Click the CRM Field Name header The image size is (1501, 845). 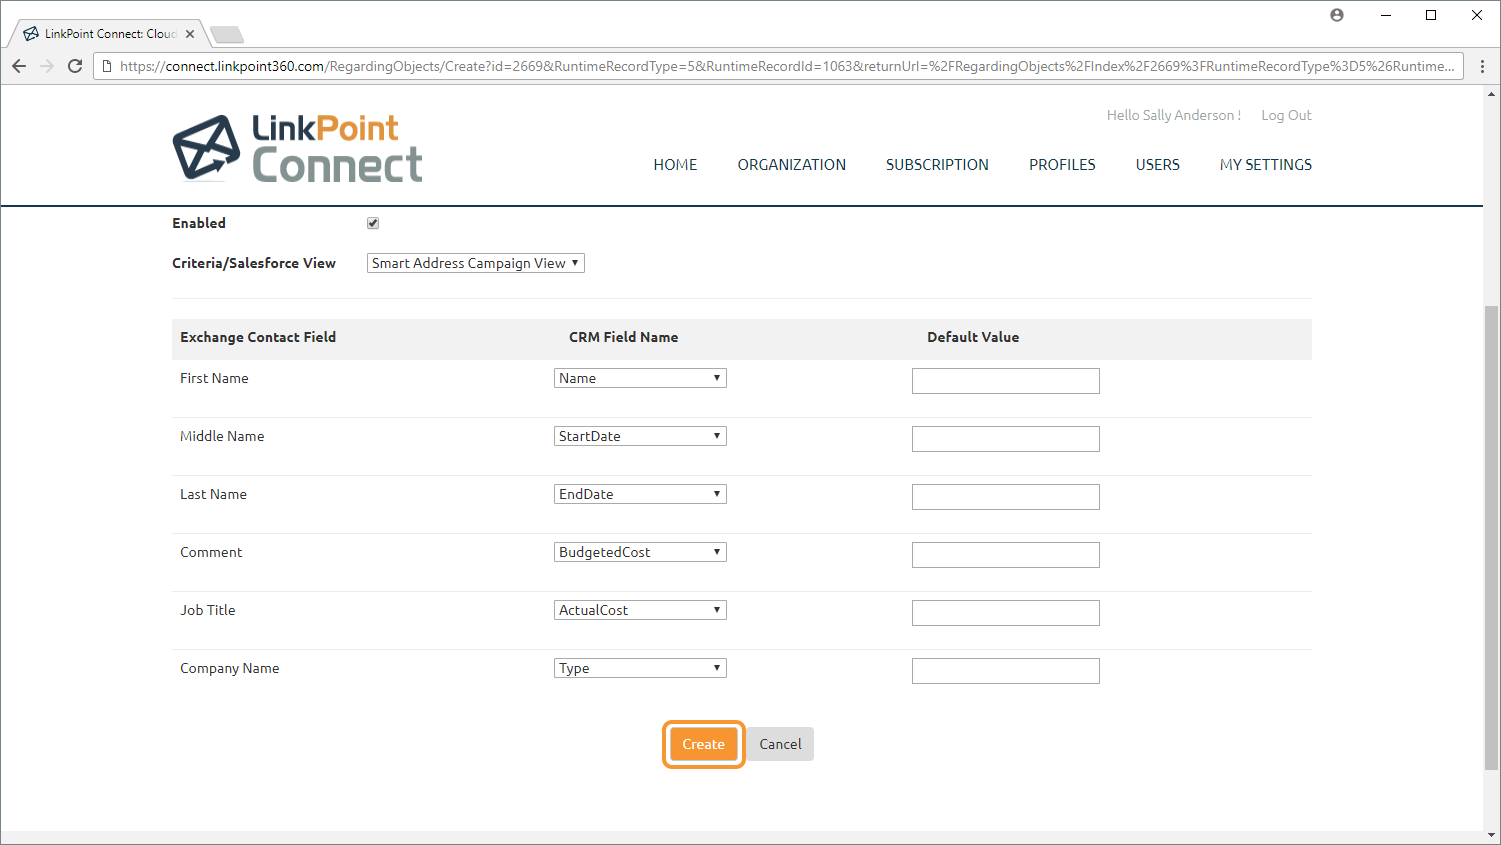tap(624, 337)
